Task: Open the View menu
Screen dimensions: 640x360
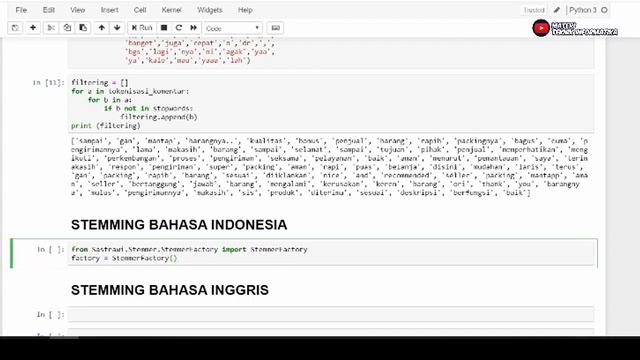Action: (77, 10)
